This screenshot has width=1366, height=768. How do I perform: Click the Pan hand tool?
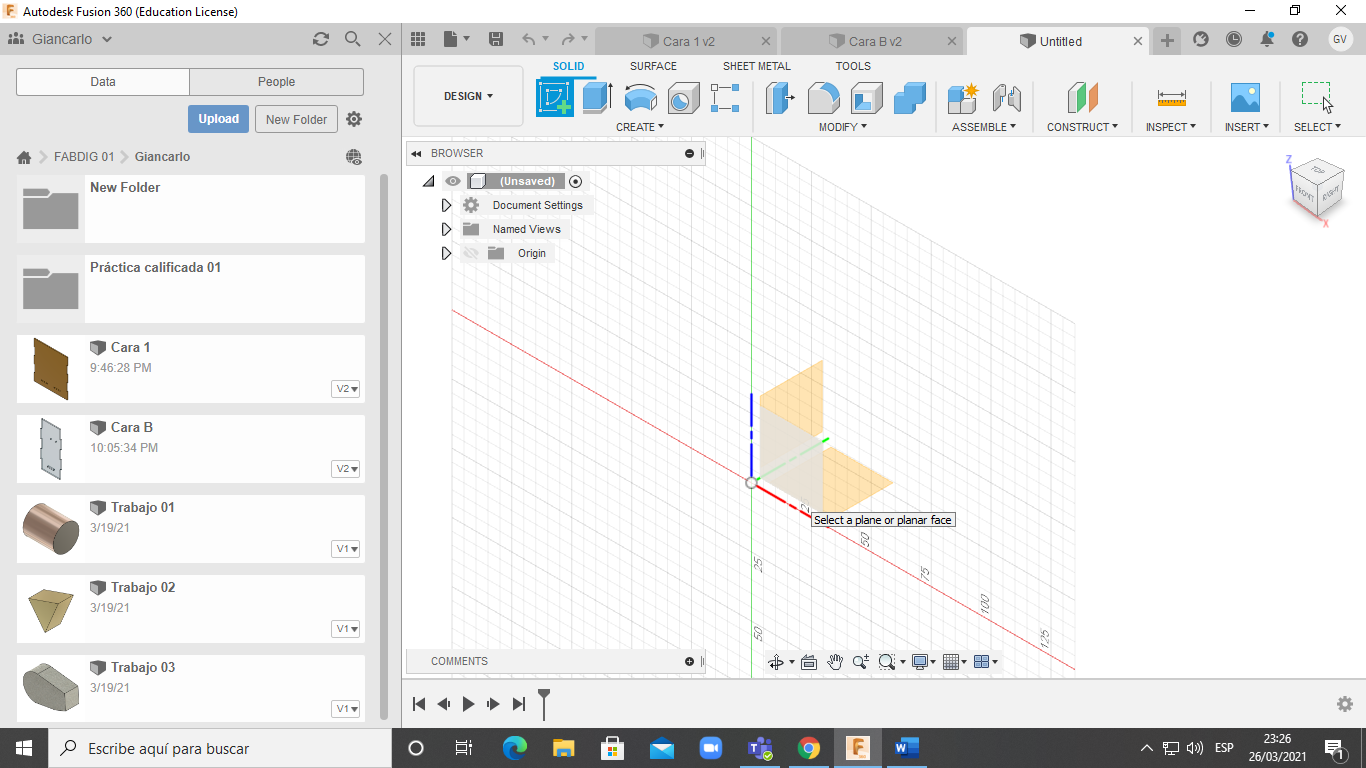click(x=835, y=662)
